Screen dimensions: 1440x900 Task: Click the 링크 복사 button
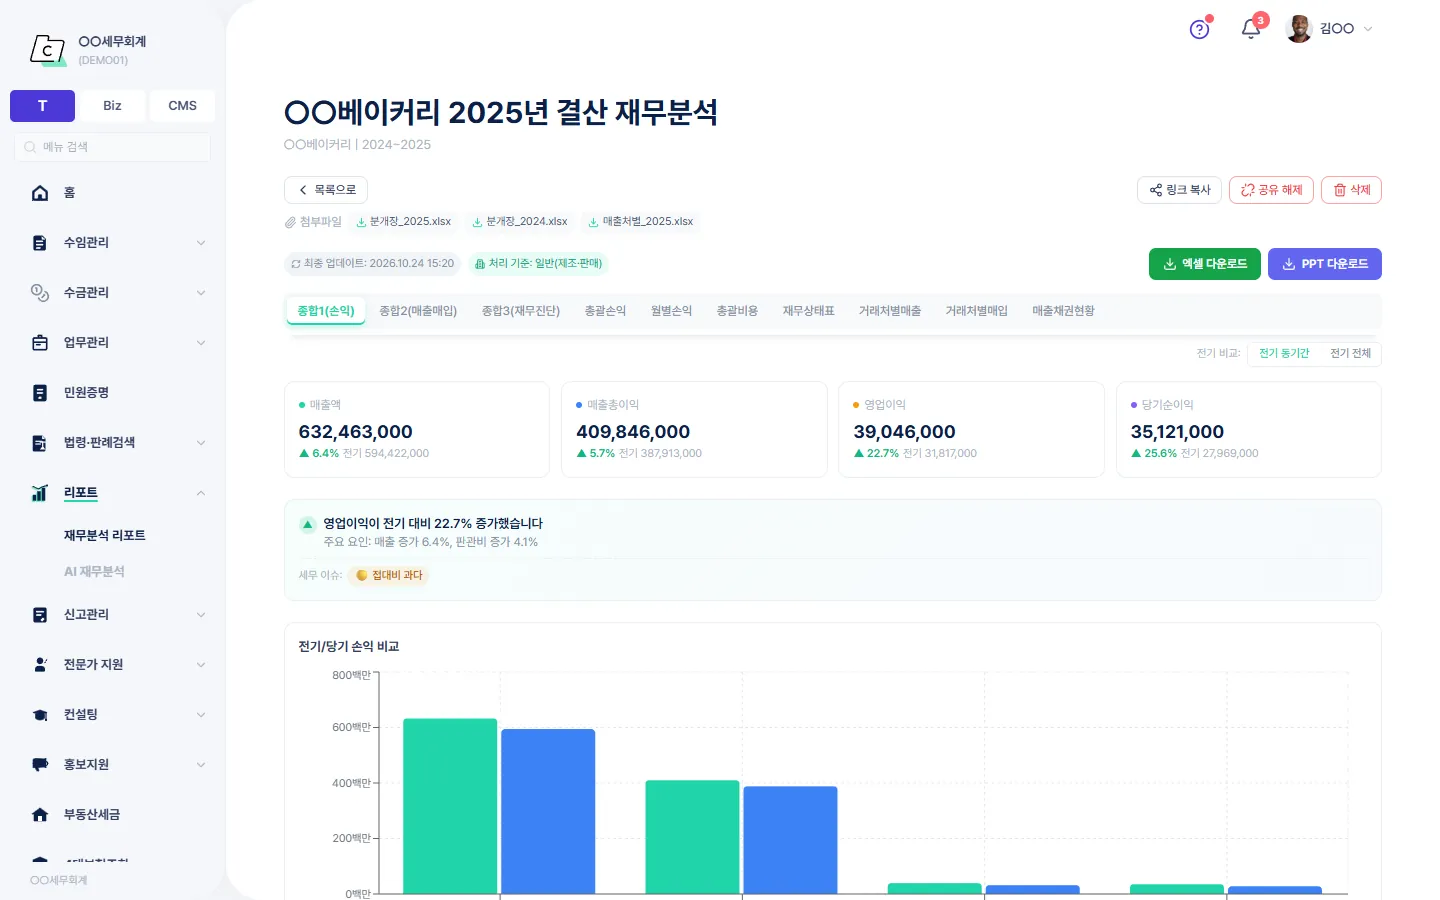(1180, 190)
